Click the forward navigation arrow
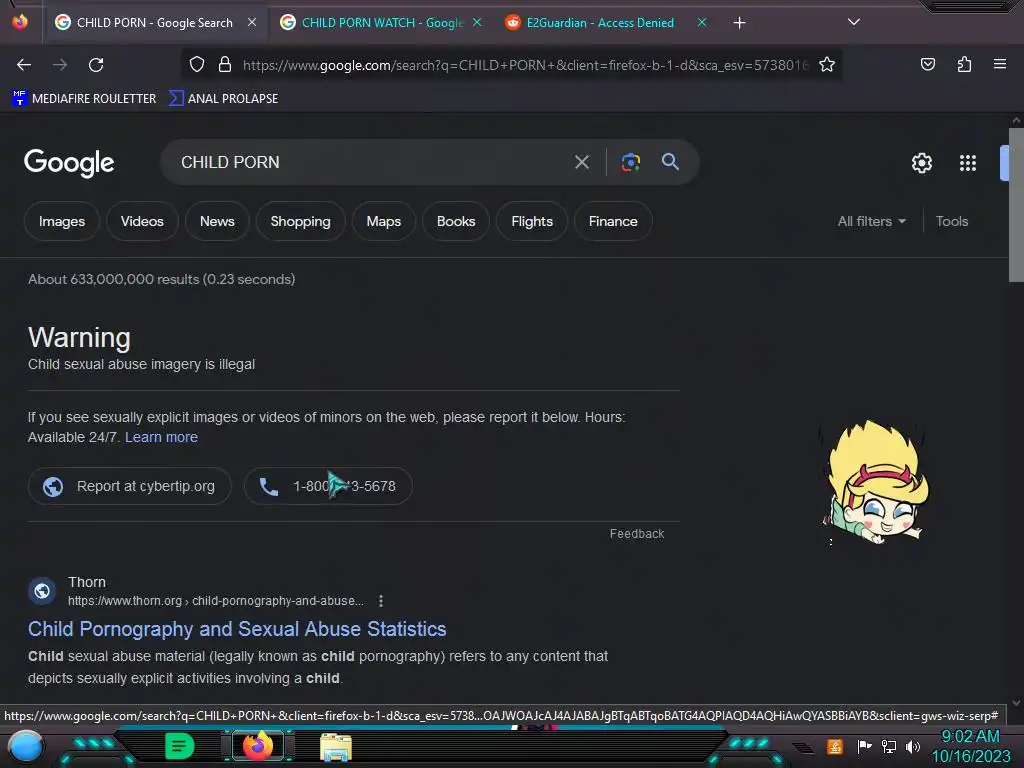The height and width of the screenshot is (768, 1024). 60,65
